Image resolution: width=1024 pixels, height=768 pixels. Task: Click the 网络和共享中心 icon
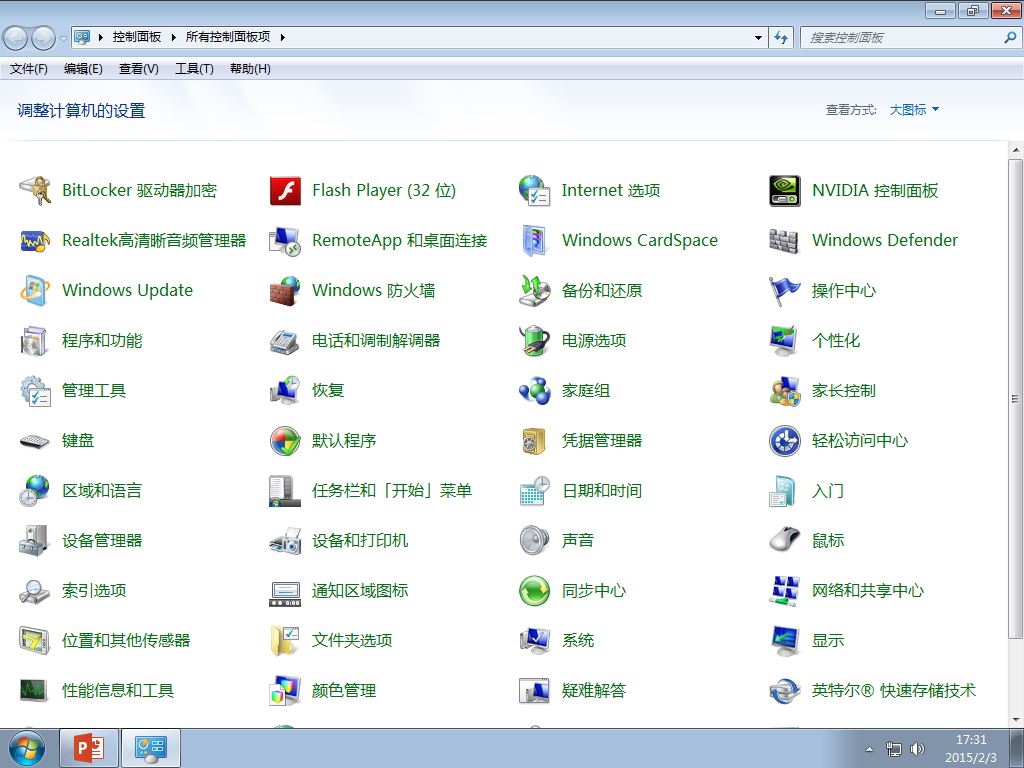point(784,591)
